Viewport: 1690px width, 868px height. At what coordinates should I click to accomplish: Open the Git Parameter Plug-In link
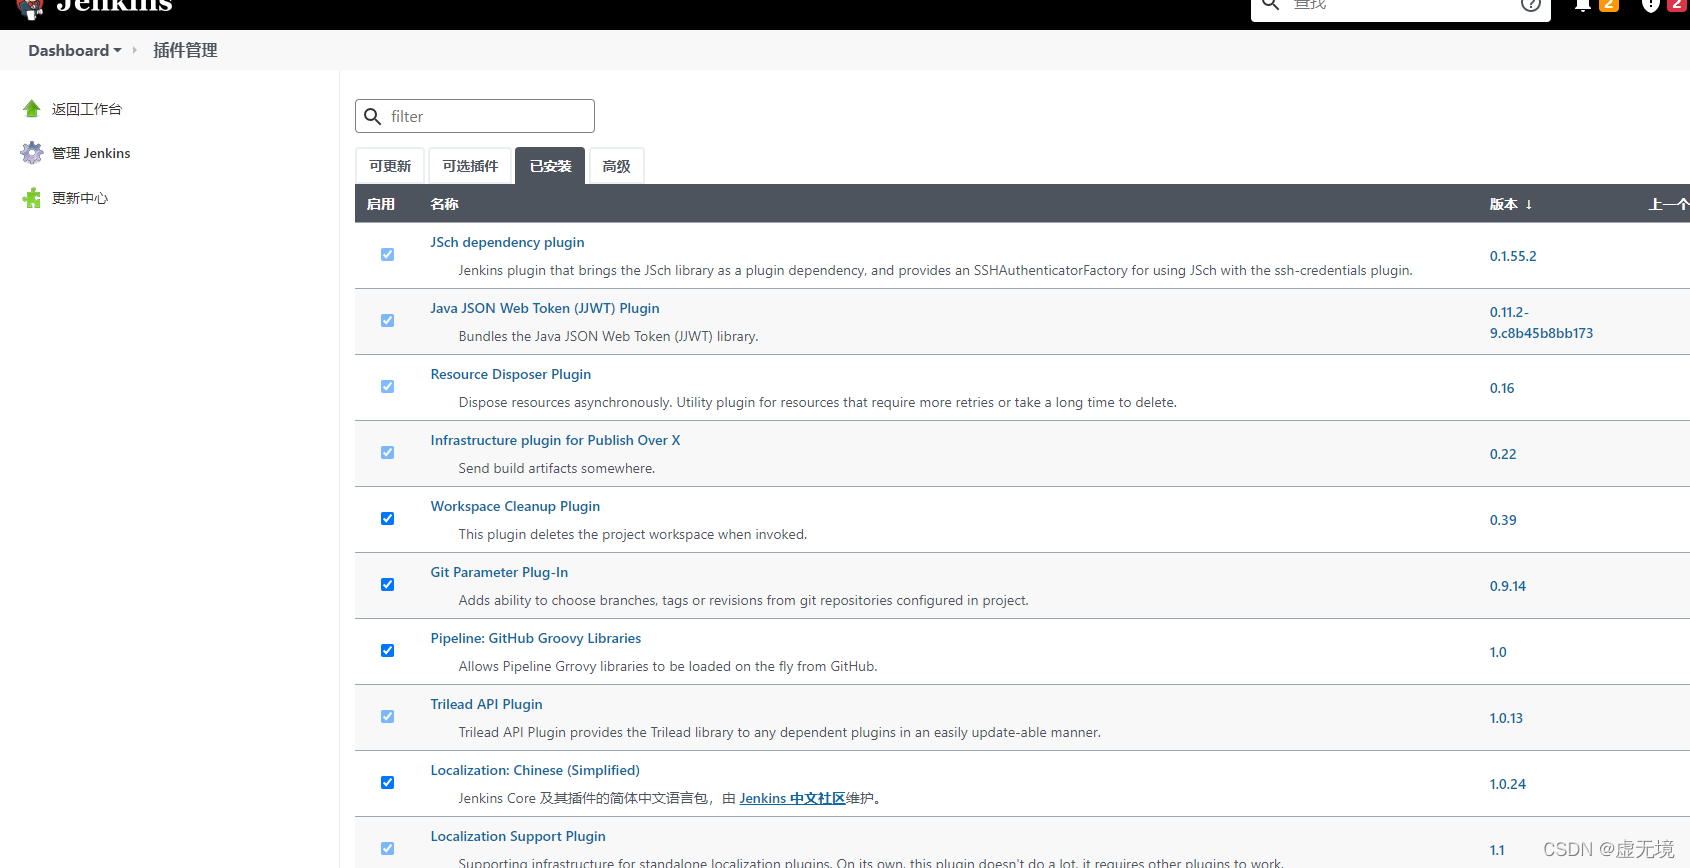point(499,573)
